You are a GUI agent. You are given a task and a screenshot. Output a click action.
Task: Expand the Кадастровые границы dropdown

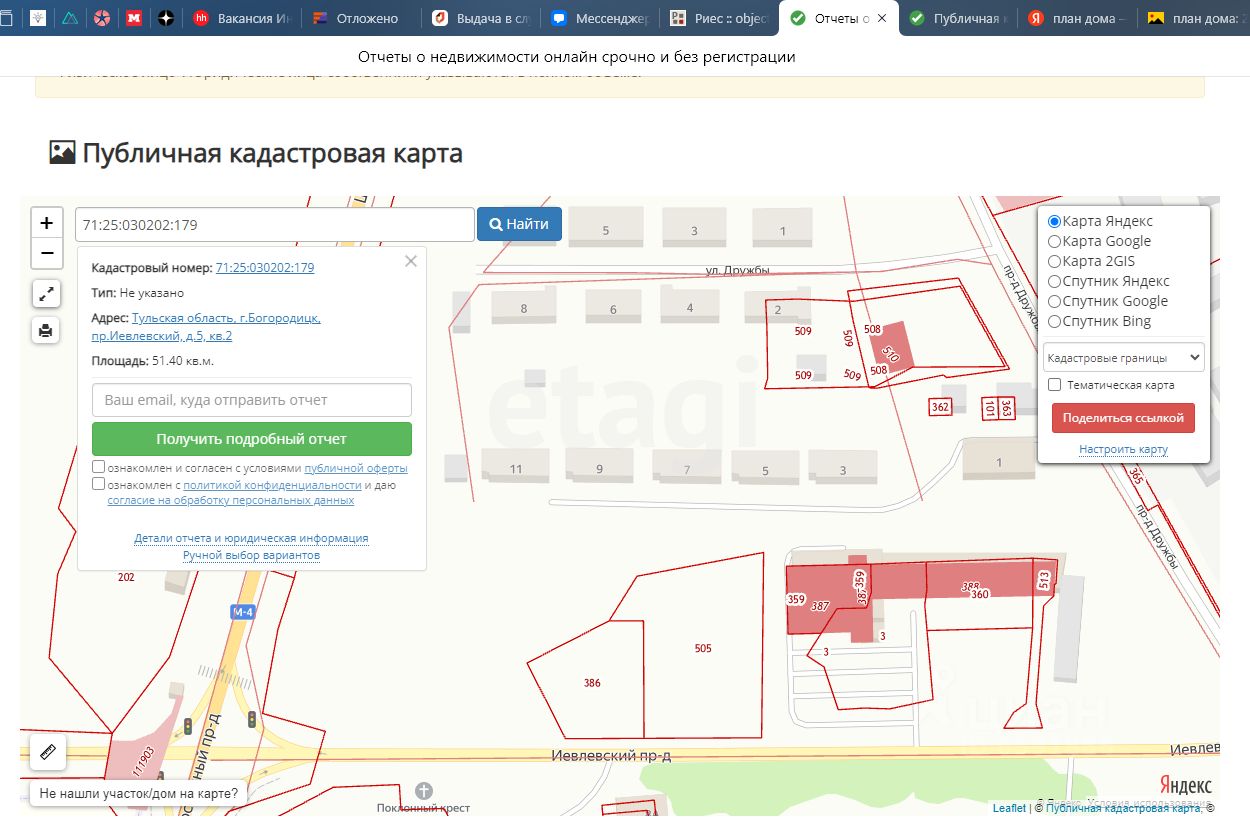tap(1123, 357)
